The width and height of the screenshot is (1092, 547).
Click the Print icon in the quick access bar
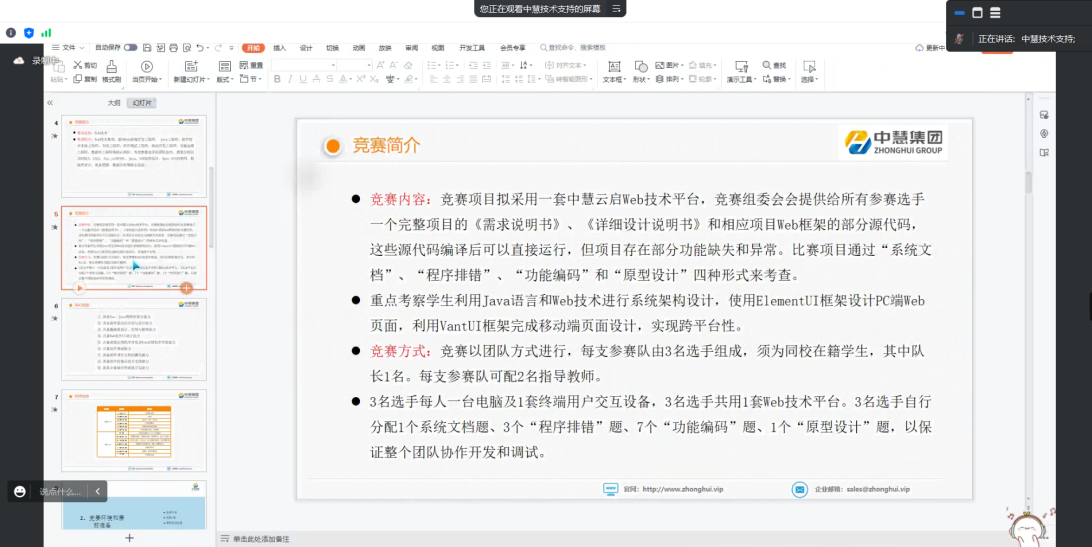173,48
